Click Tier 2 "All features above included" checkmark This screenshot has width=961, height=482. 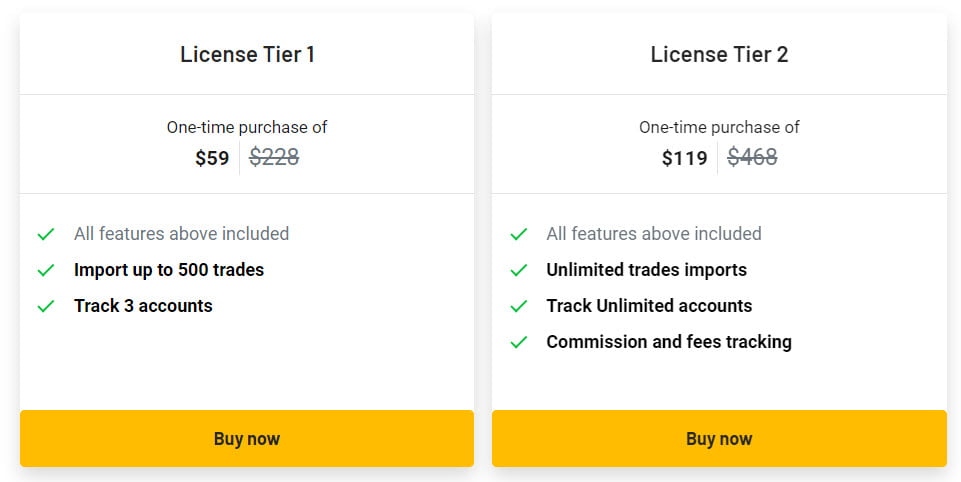518,234
